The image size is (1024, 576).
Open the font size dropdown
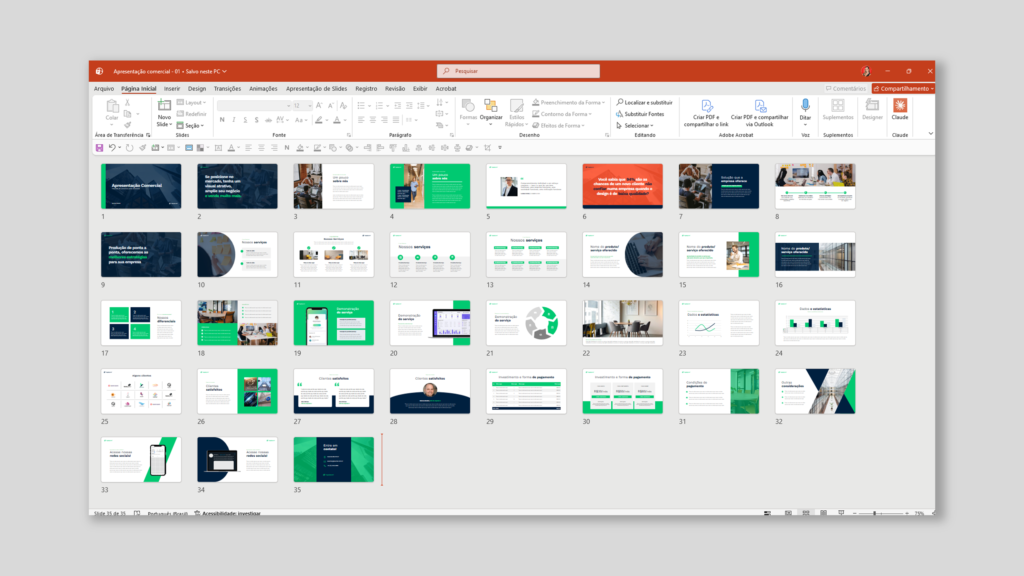[310, 106]
